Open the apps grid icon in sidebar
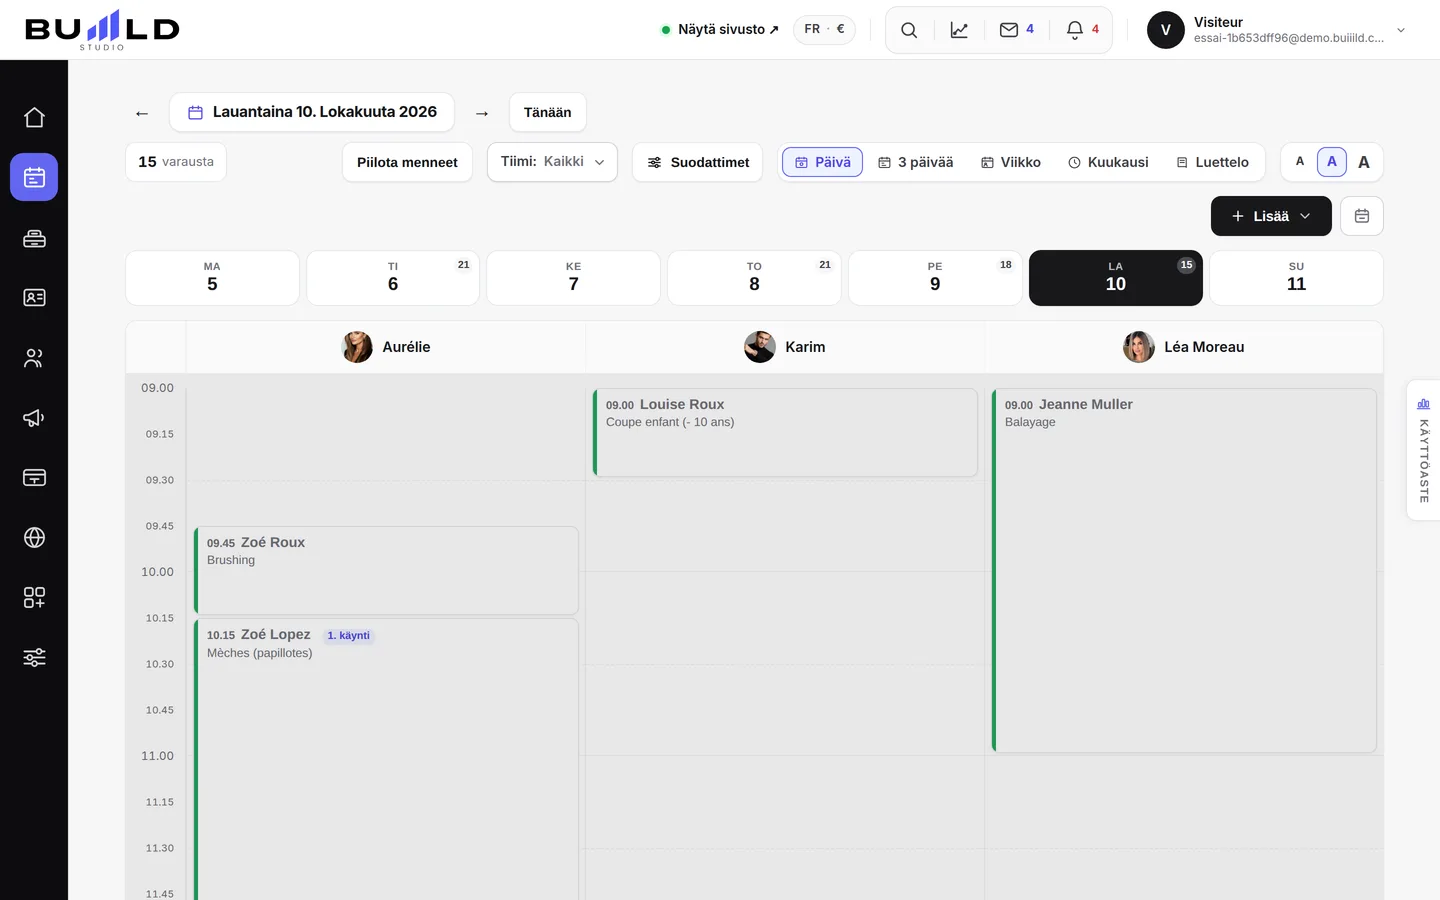Screen dimensions: 1440x900 tap(34, 597)
